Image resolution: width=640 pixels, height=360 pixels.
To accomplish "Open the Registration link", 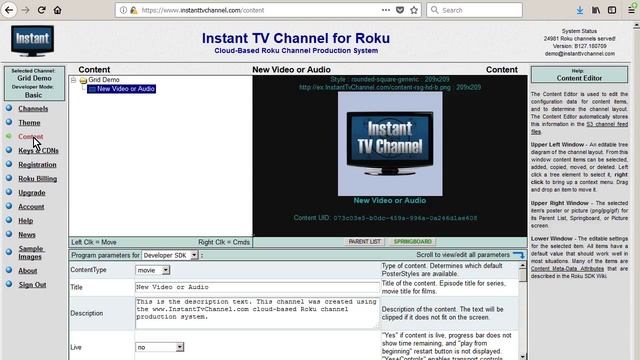I will click(x=37, y=164).
